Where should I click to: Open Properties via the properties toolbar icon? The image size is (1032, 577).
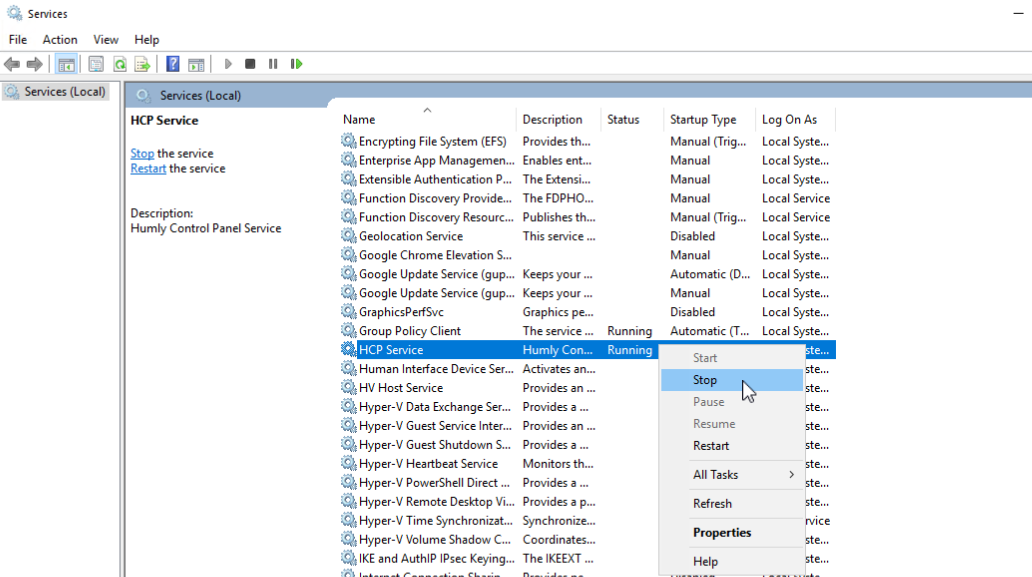click(95, 63)
